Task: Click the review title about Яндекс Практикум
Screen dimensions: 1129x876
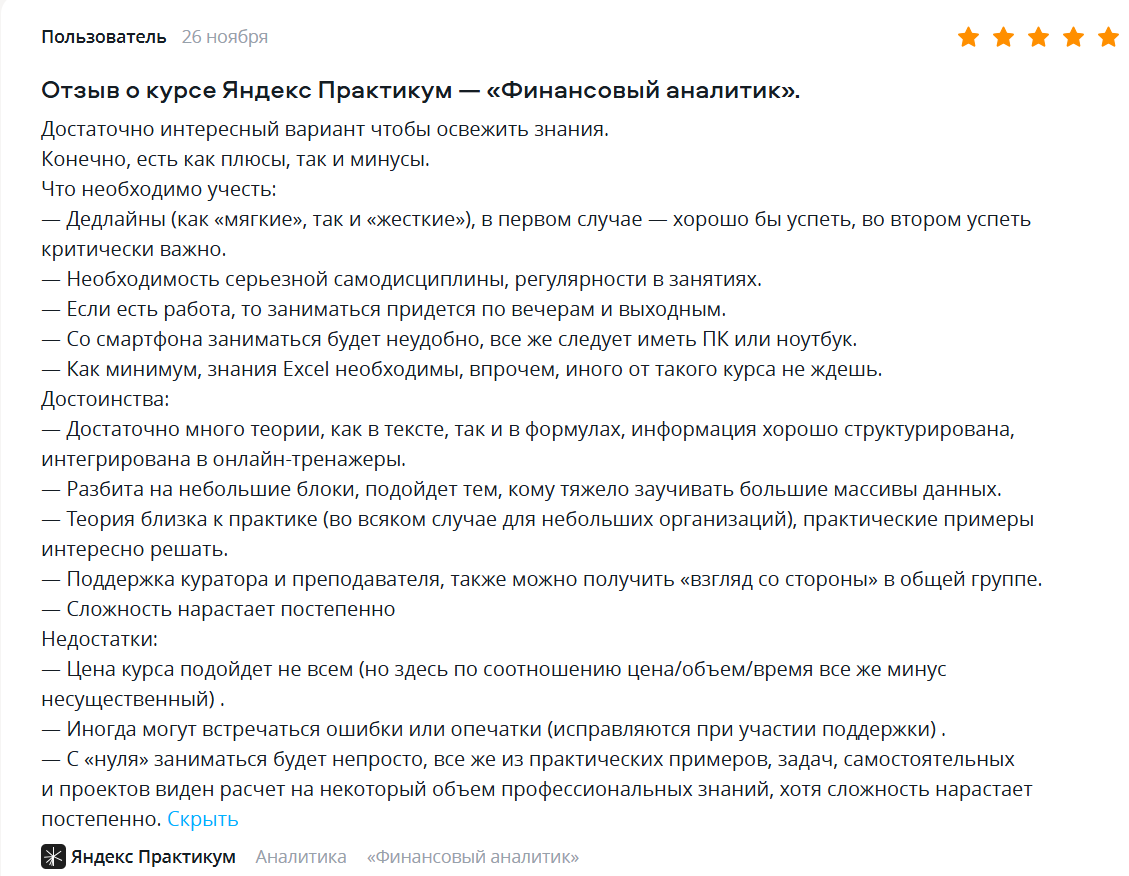Action: pos(420,91)
